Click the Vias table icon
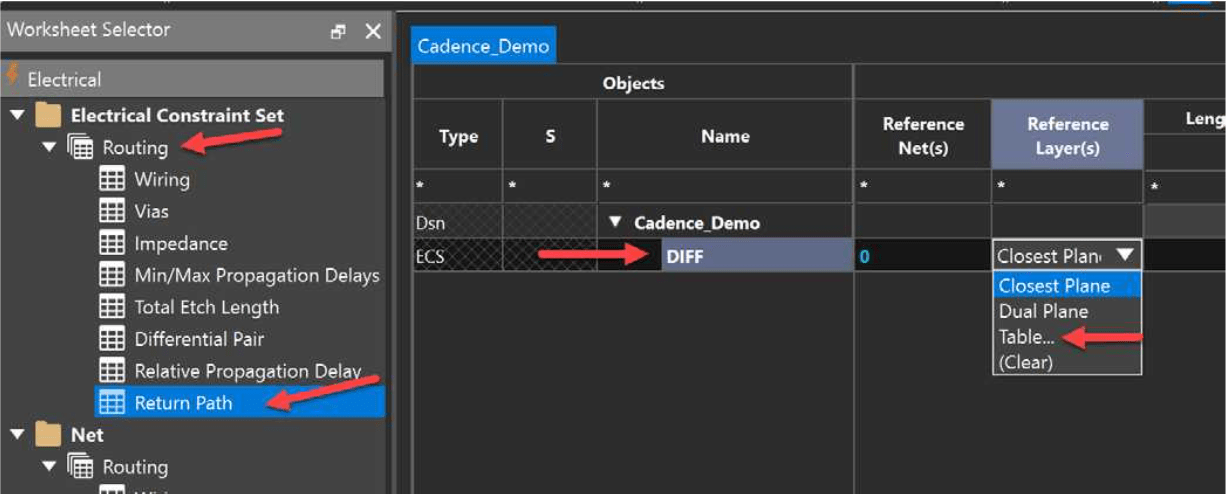Screen dimensions: 1227x494 tap(112, 212)
